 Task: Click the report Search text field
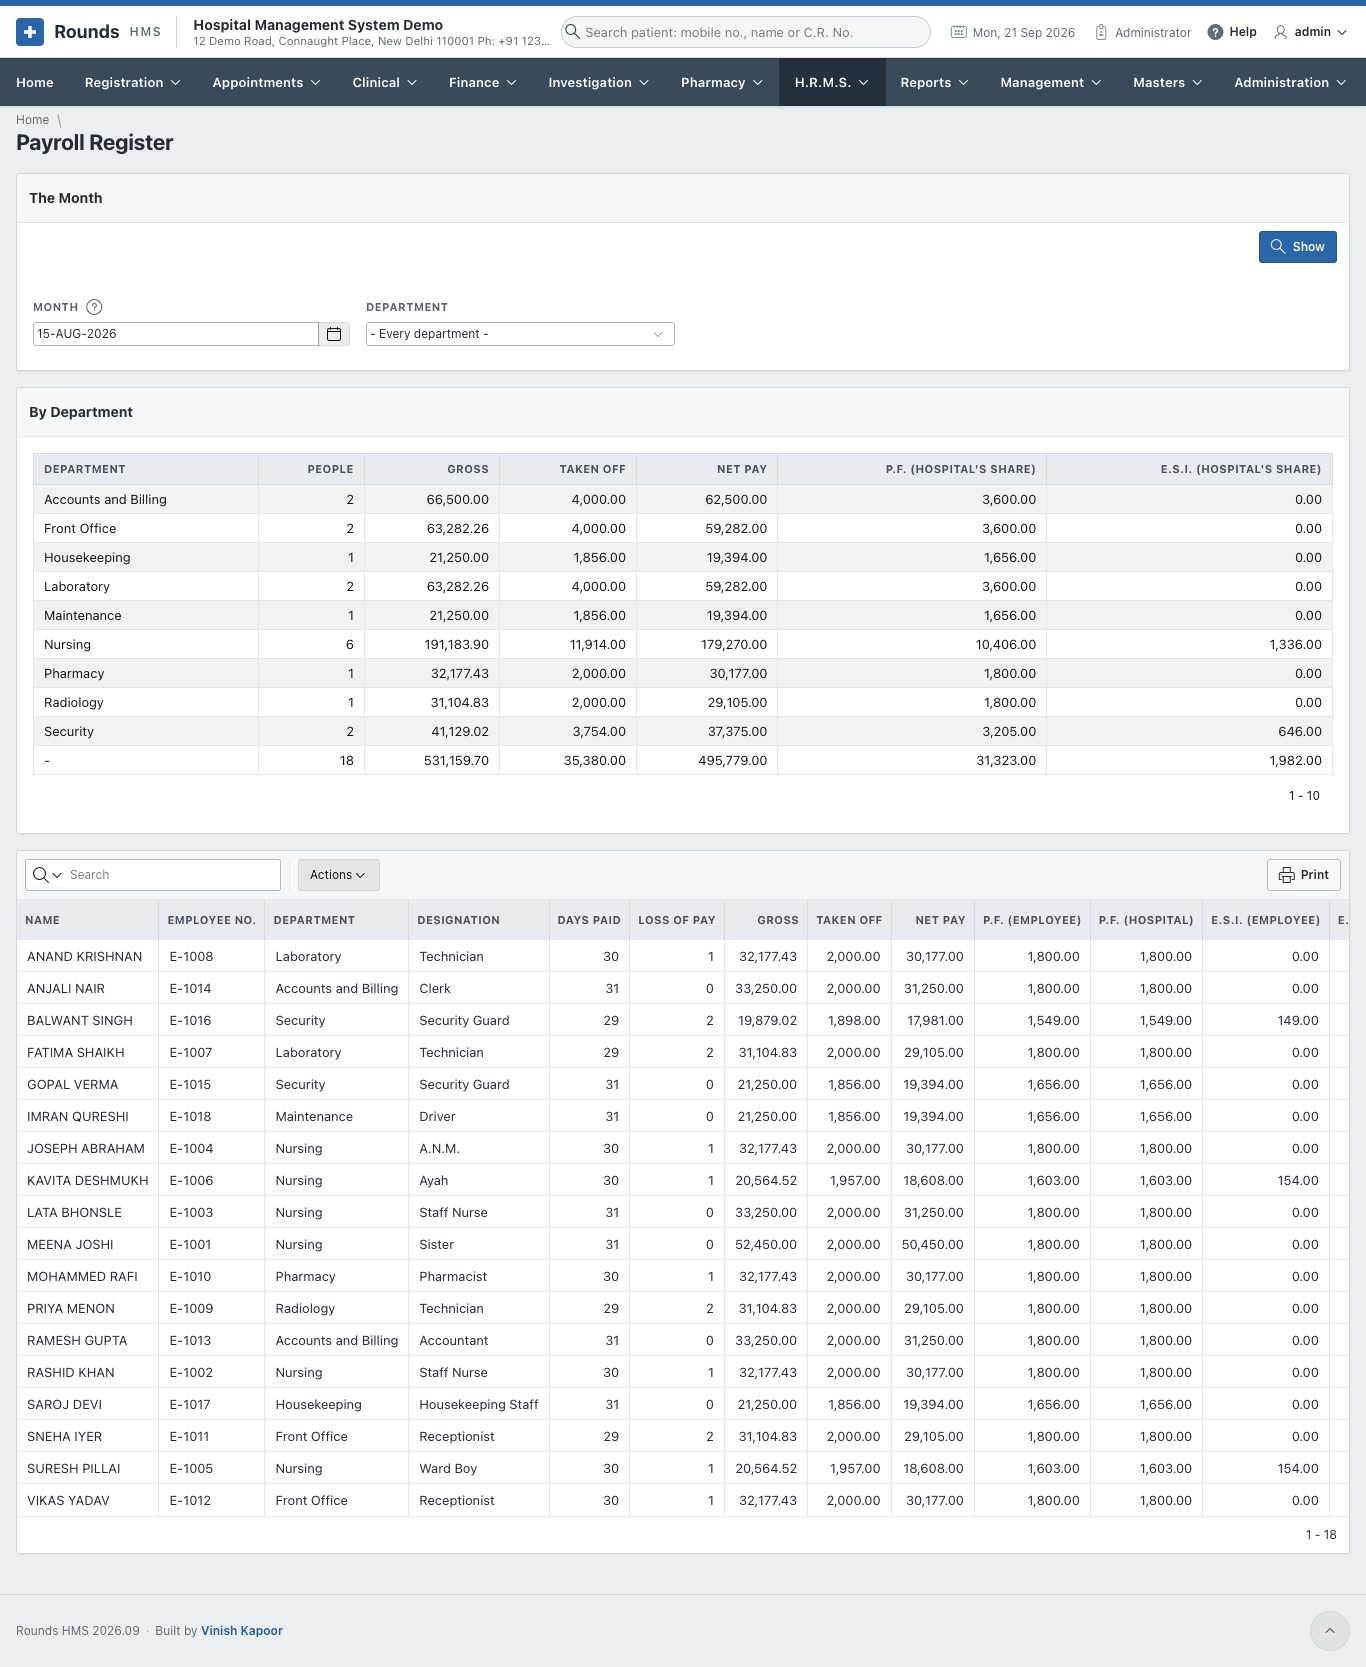click(x=172, y=875)
